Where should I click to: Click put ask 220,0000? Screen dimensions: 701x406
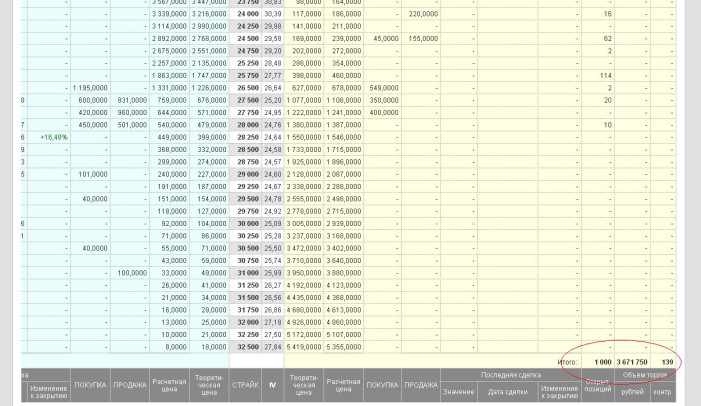423,14
